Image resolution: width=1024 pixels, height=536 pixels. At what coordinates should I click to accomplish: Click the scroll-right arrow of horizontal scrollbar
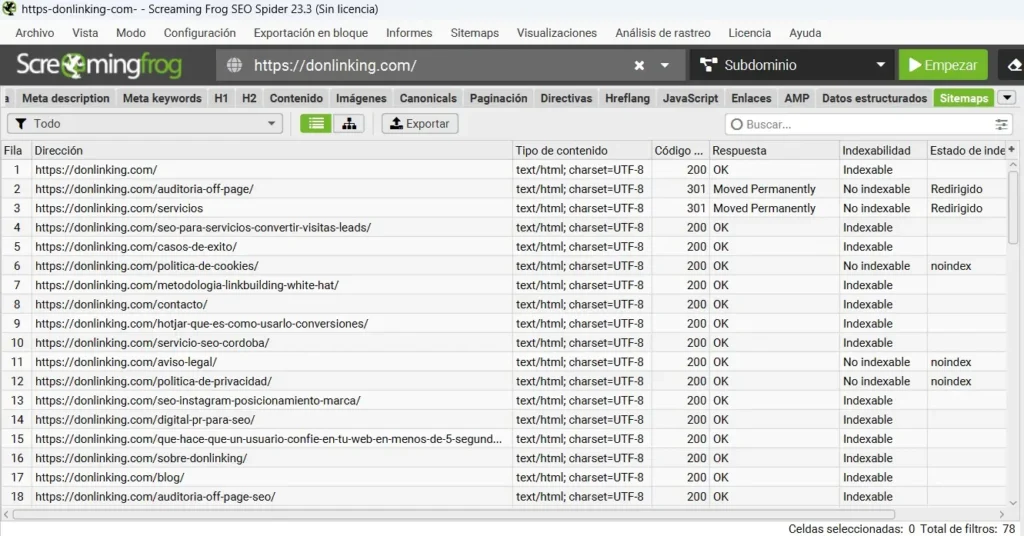[x=1002, y=514]
